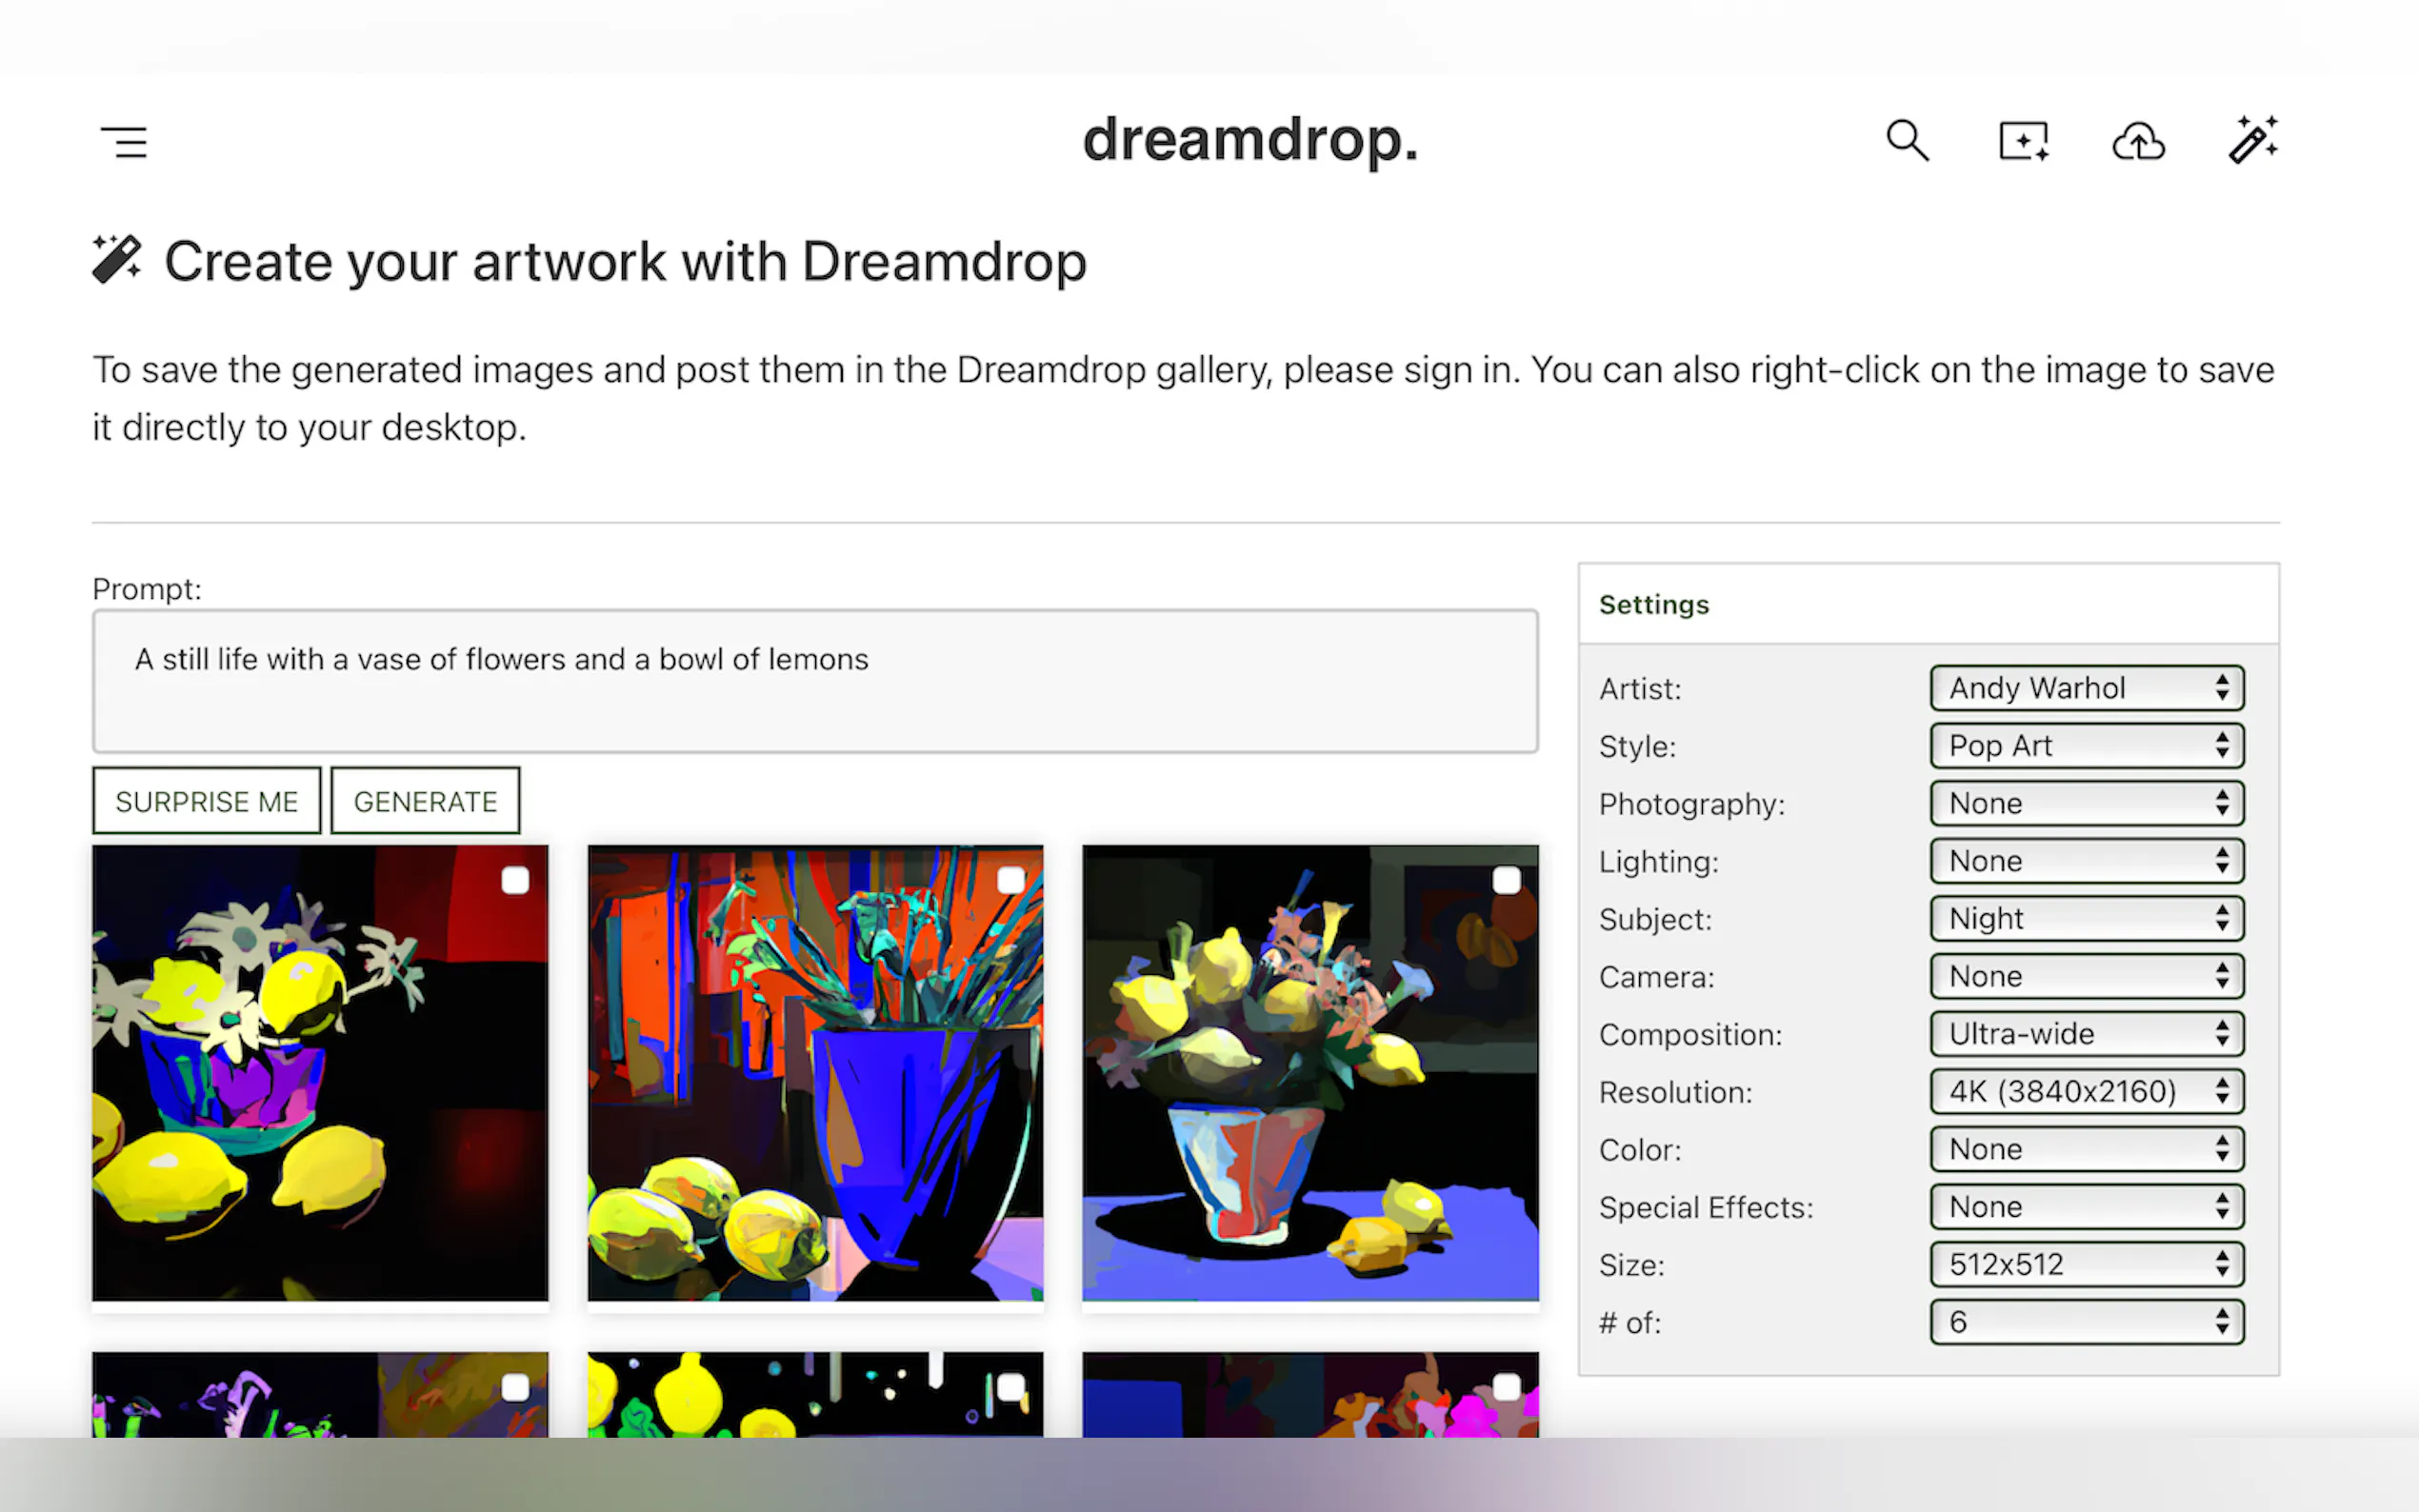2419x1512 pixels.
Task: Click the cloud upload icon
Action: (2138, 141)
